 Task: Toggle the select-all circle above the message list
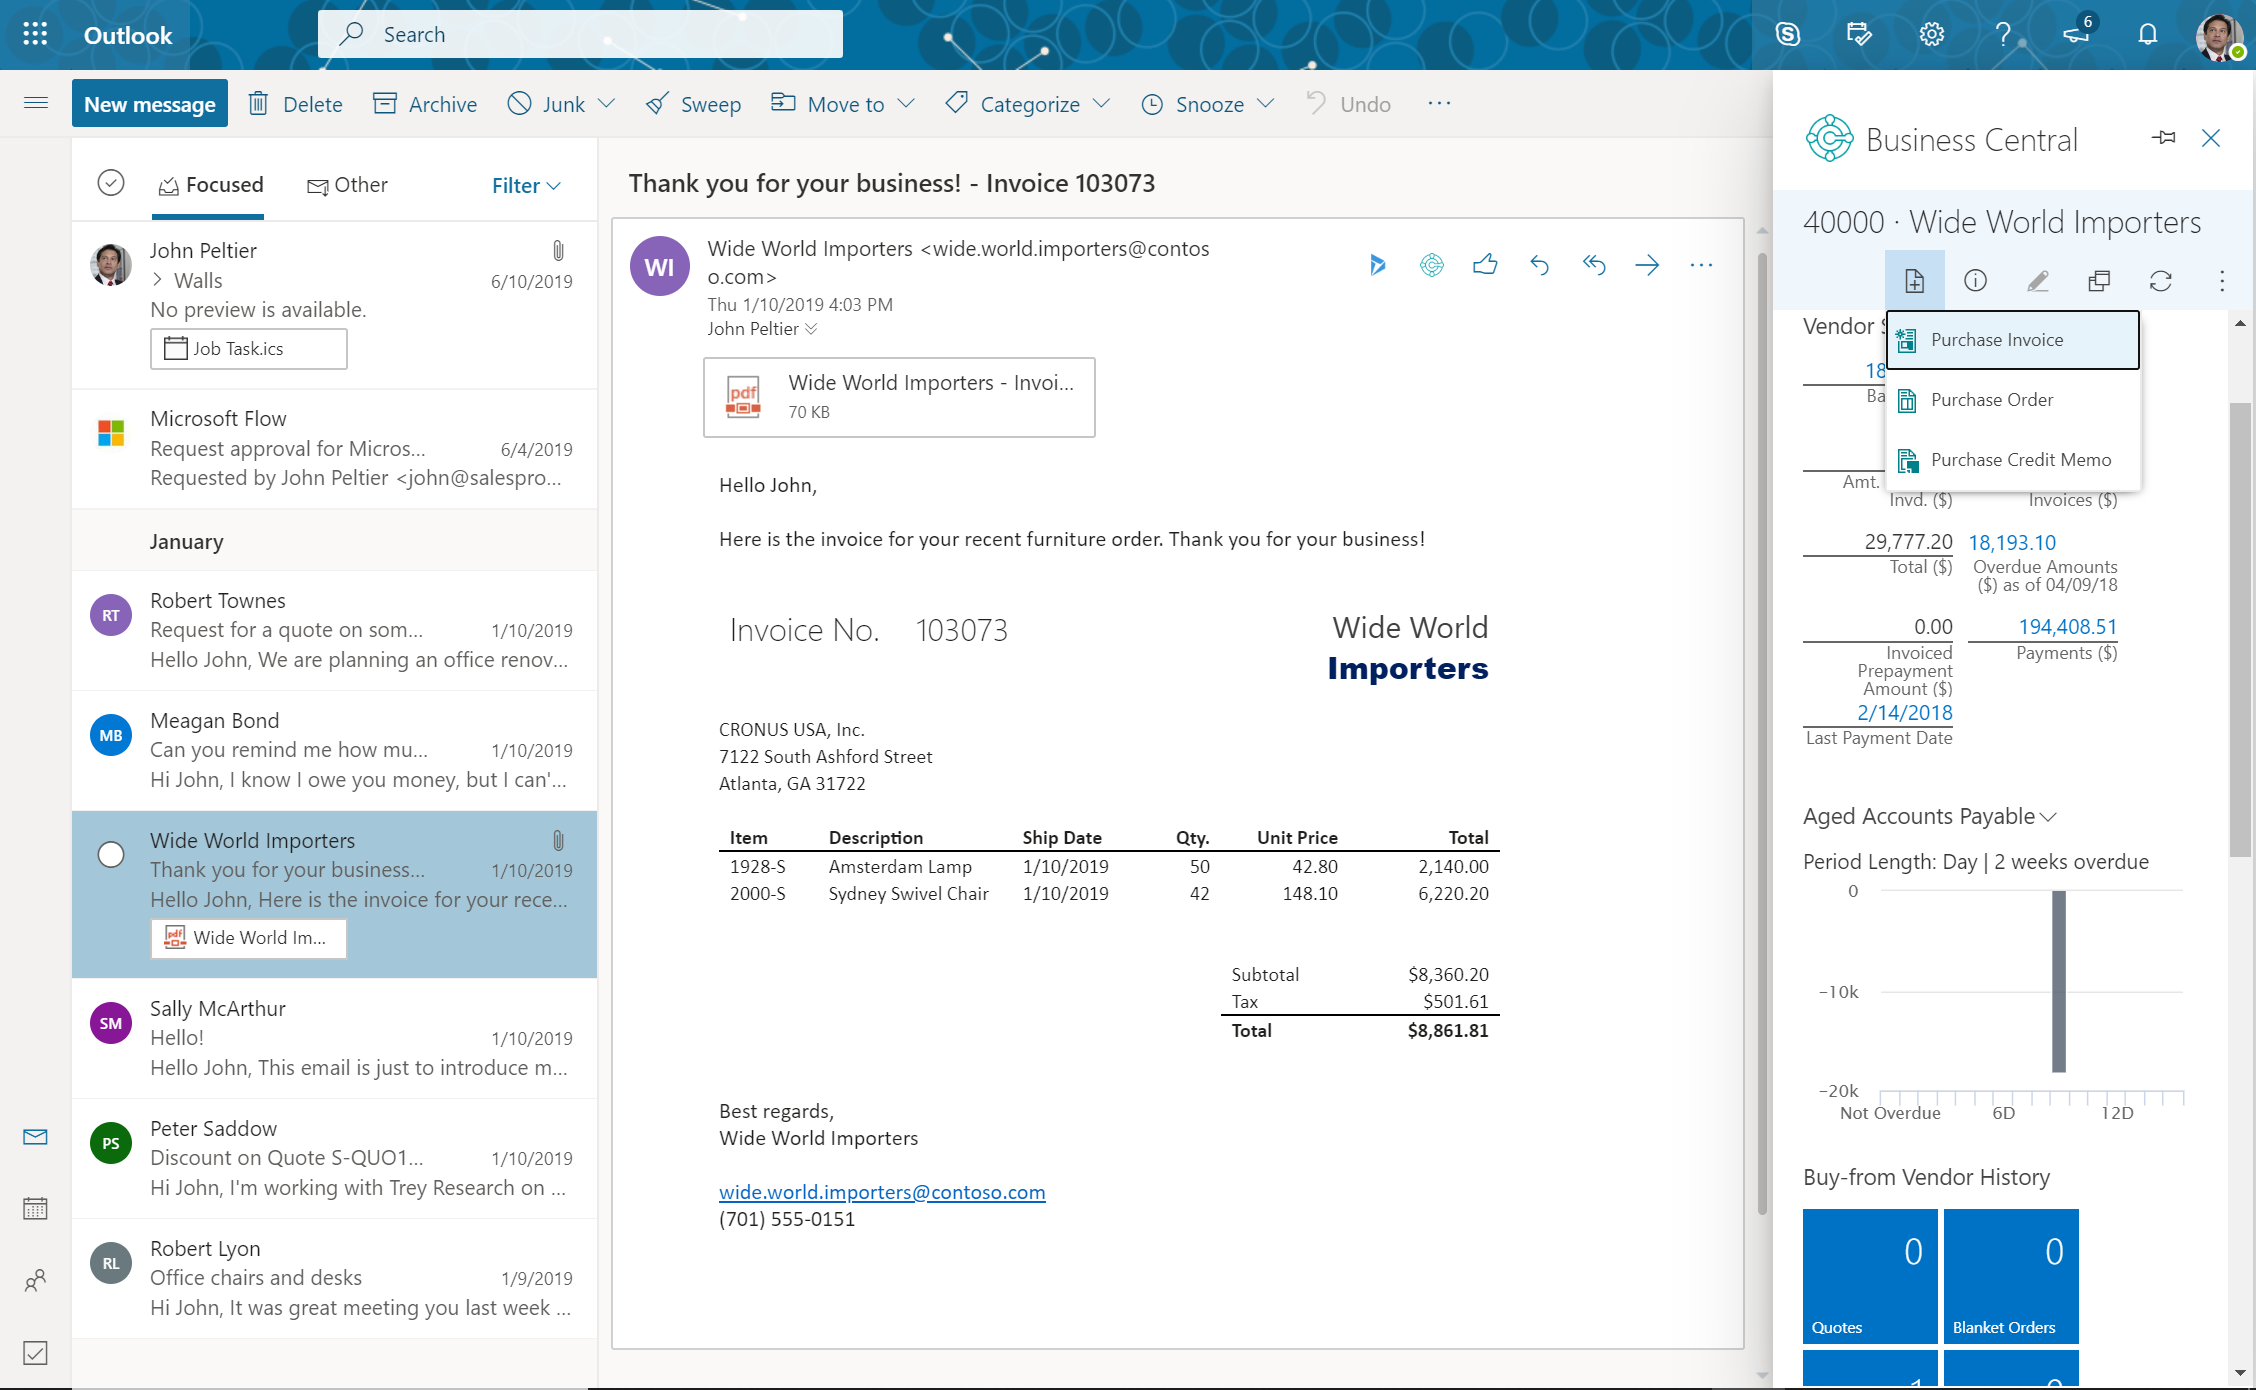pyautogui.click(x=110, y=183)
